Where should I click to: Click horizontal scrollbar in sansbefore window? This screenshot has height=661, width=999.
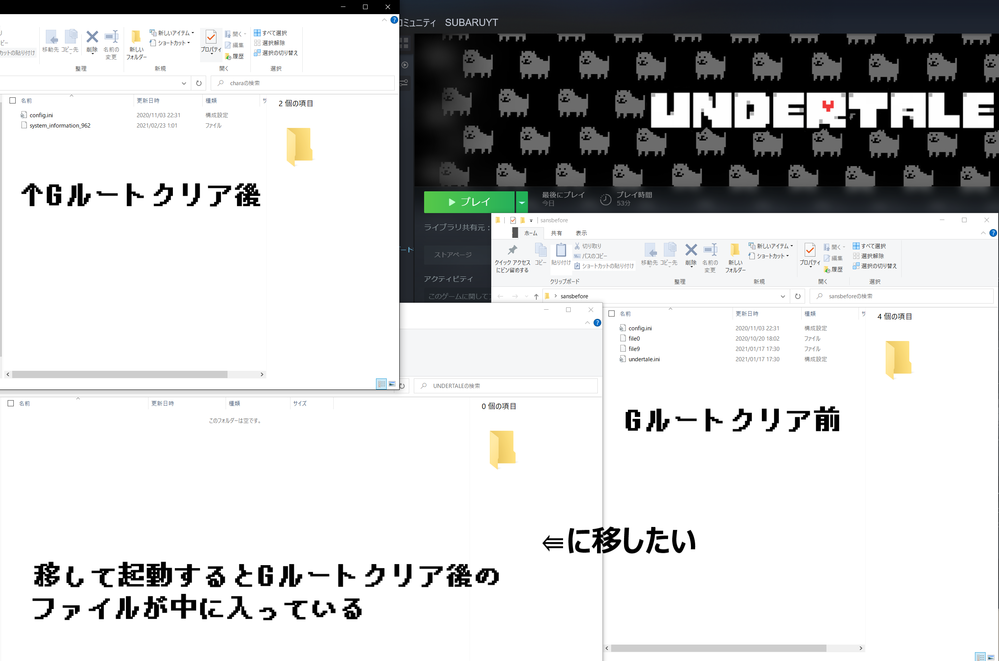tap(719, 648)
